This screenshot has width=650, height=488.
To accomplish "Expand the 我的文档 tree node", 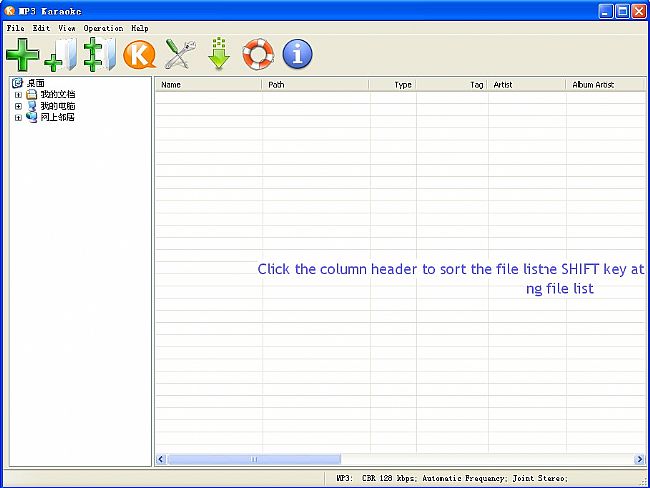I will point(18,95).
